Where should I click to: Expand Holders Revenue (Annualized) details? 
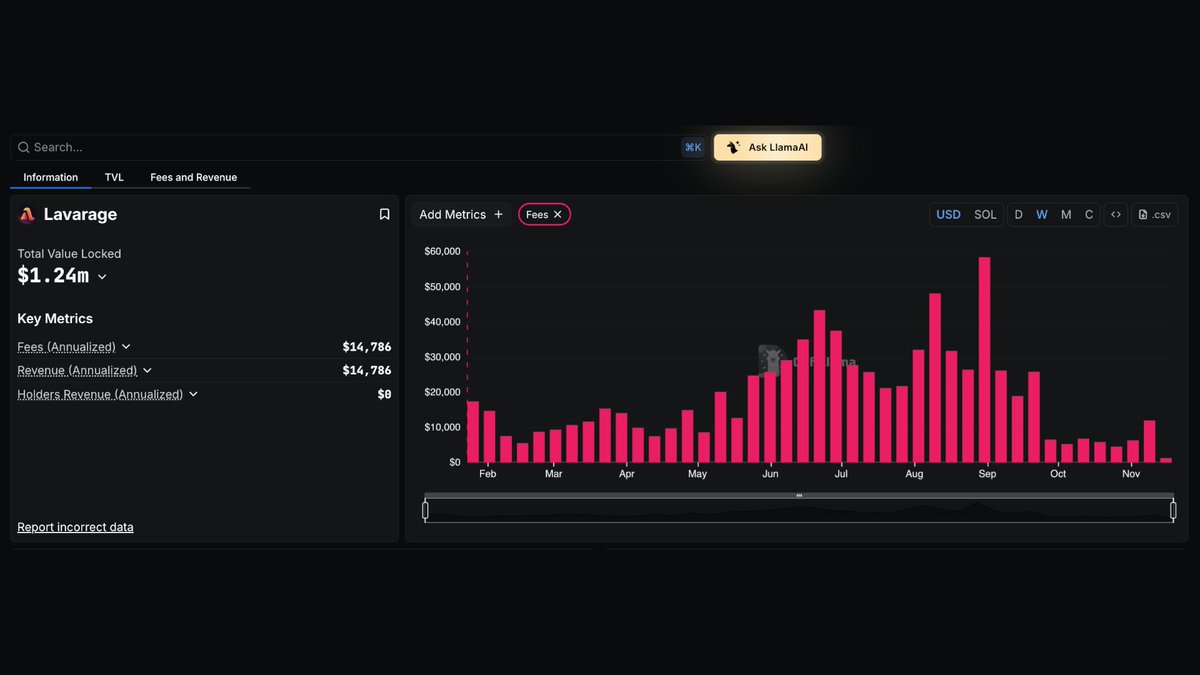pyautogui.click(x=194, y=394)
